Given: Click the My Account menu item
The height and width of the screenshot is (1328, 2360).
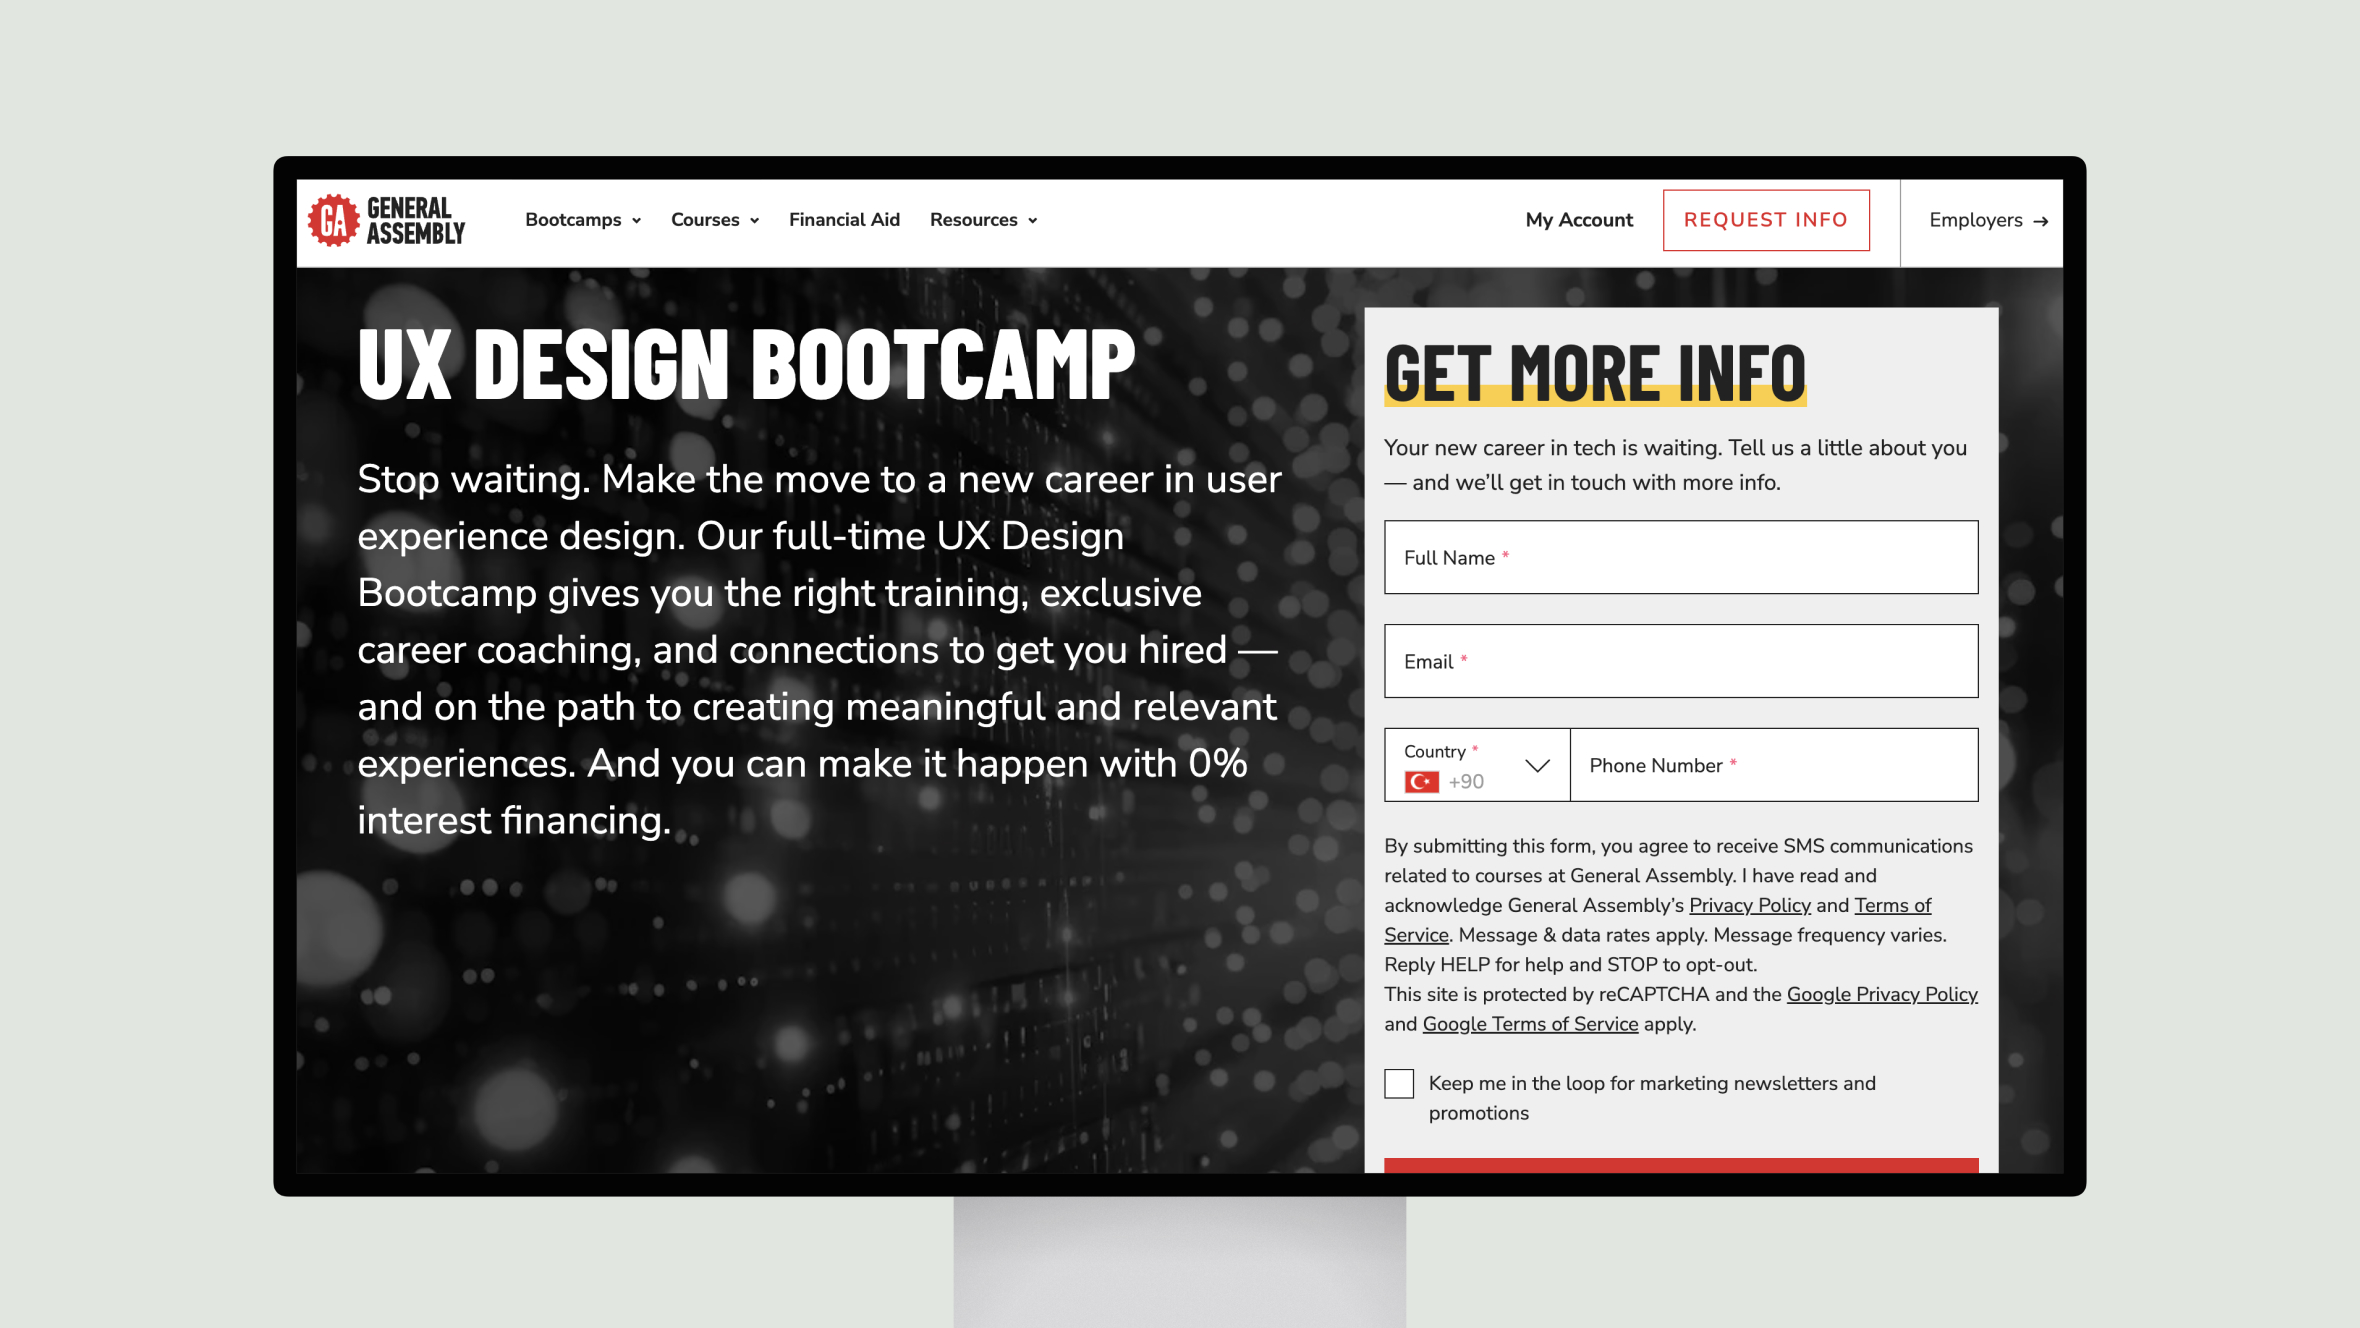Looking at the screenshot, I should (x=1579, y=219).
